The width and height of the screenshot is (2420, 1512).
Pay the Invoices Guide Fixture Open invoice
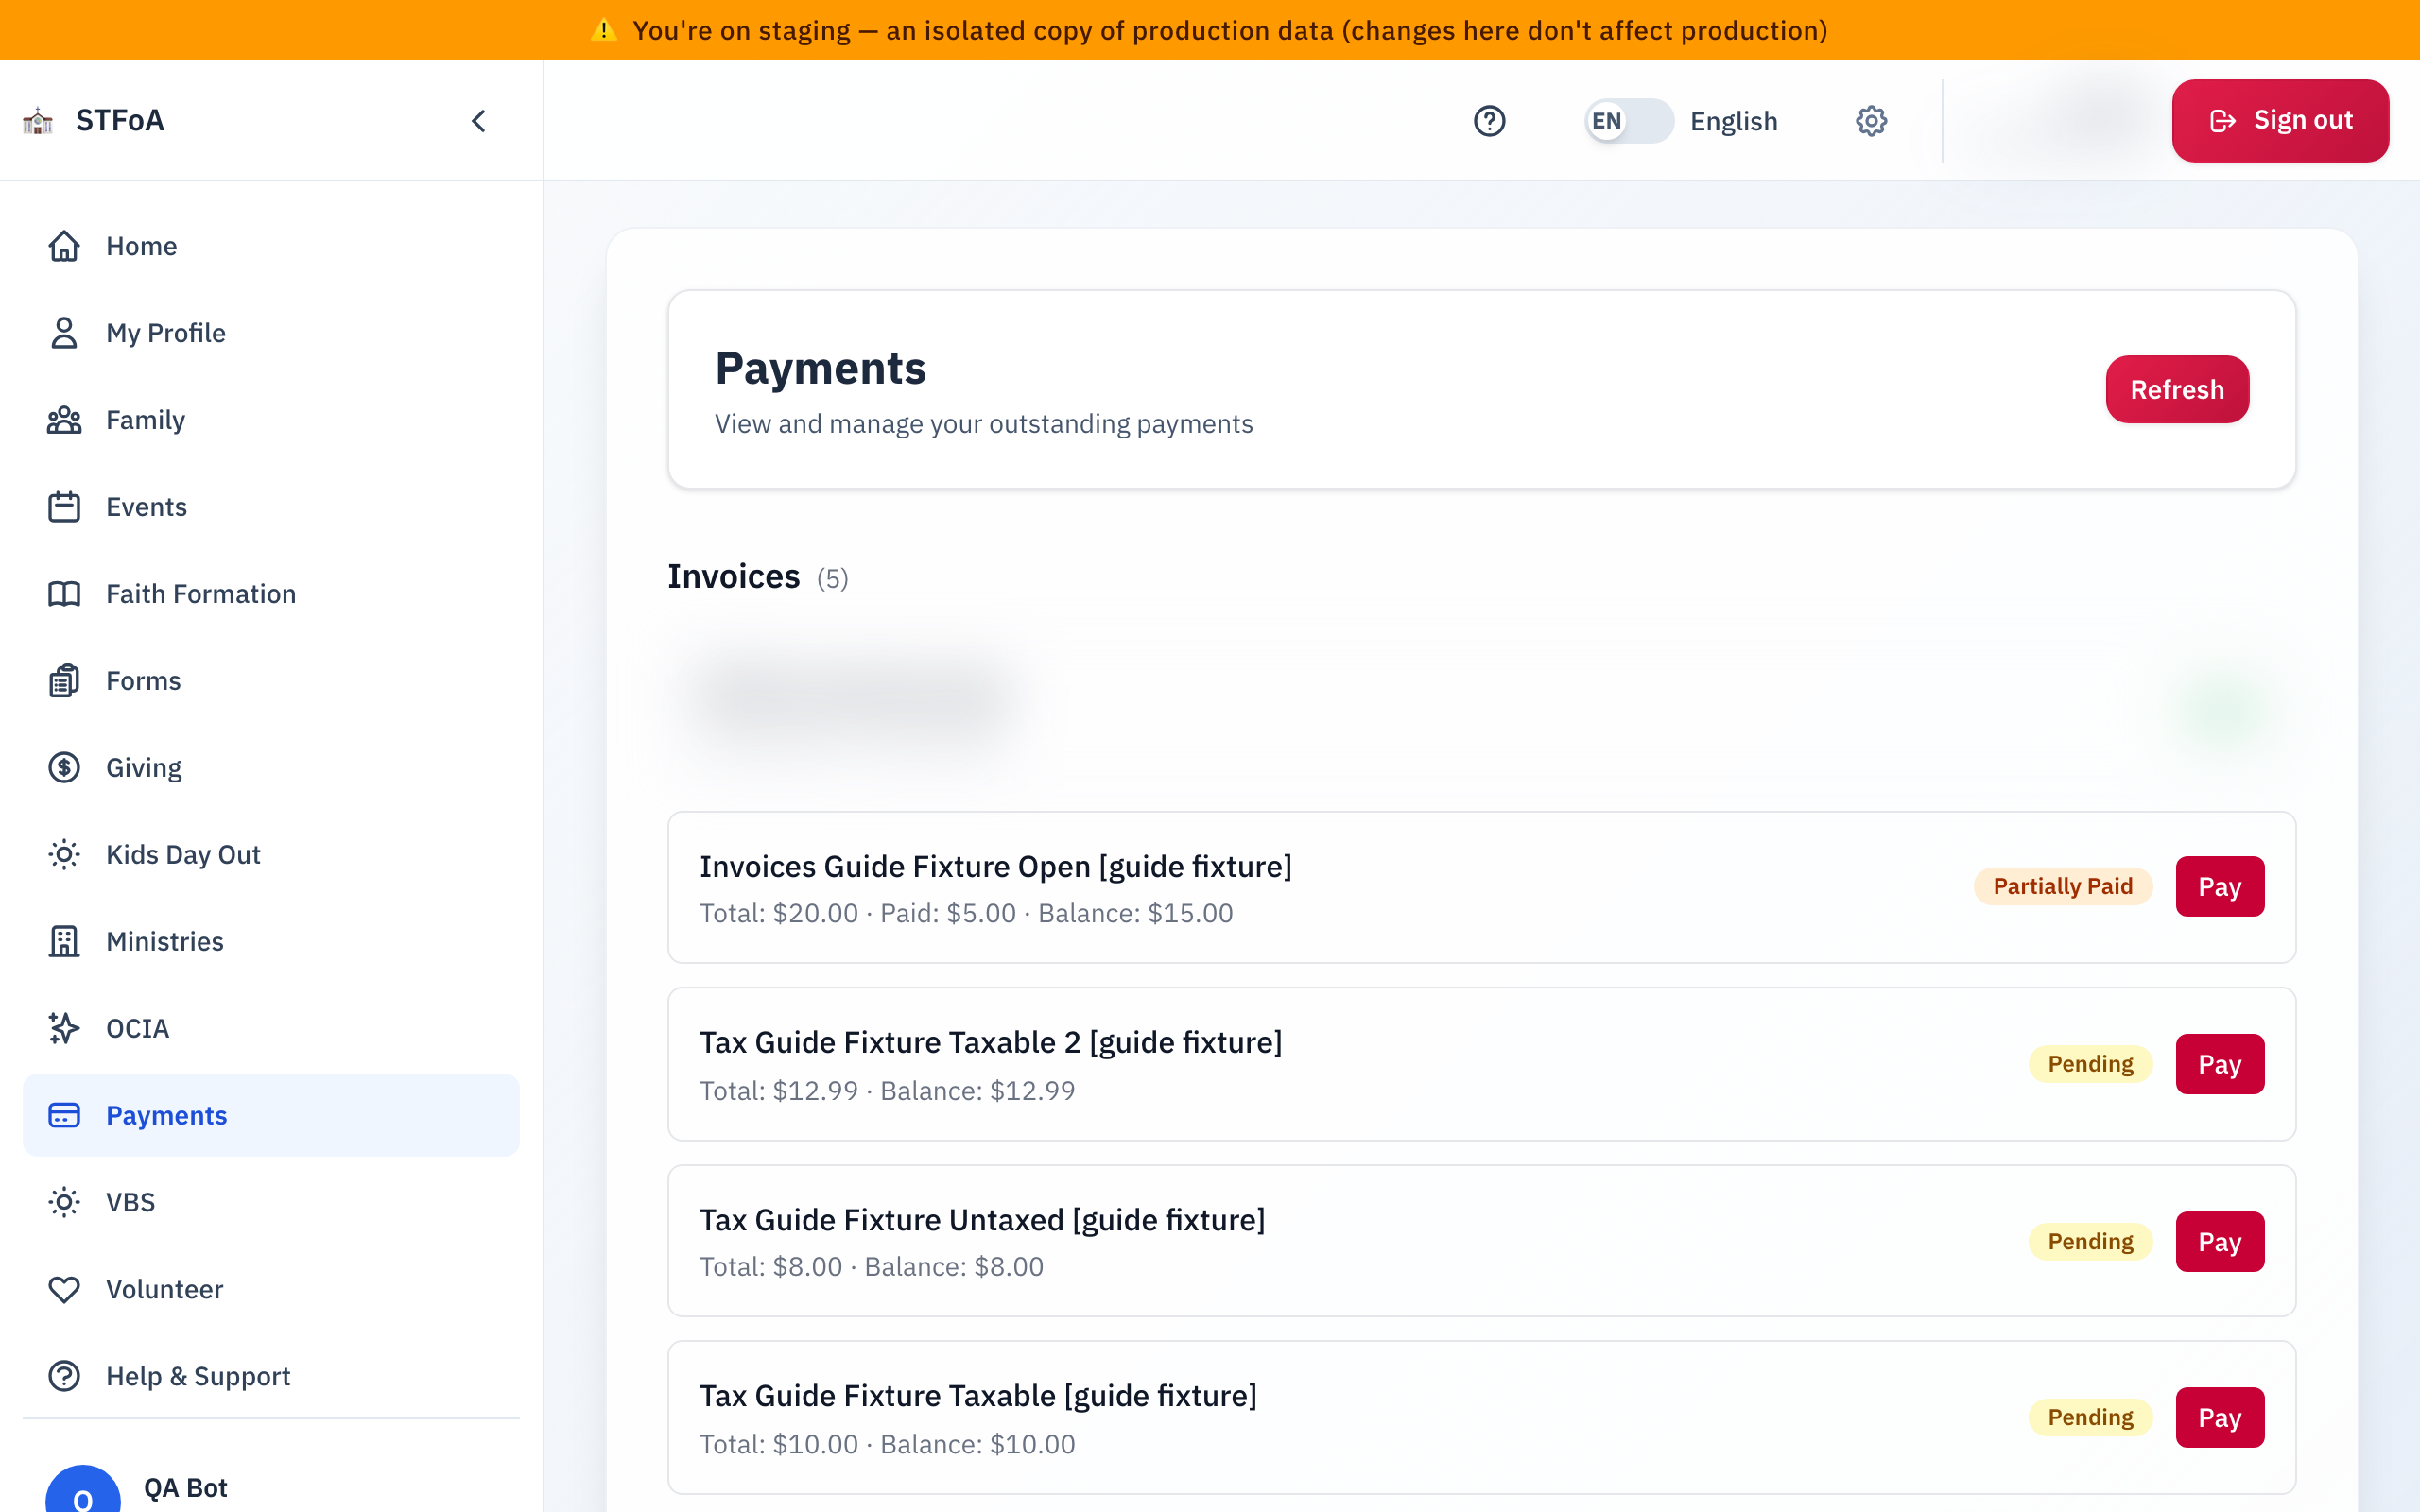point(2219,887)
